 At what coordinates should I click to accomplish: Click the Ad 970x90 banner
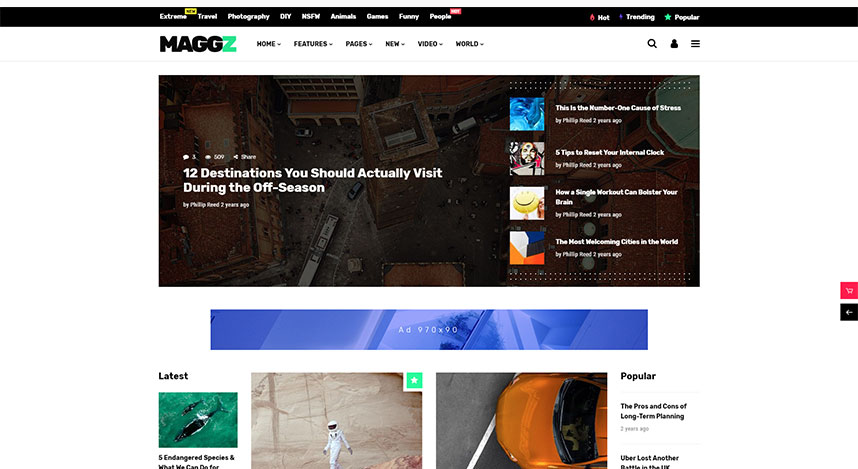point(429,329)
